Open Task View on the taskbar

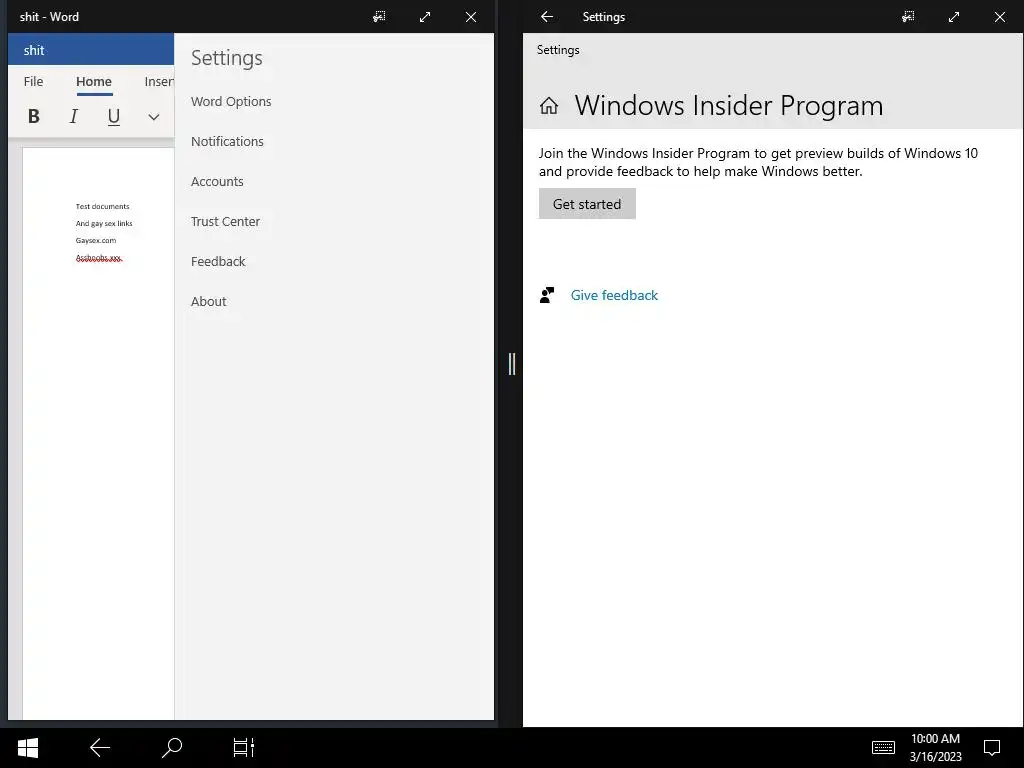click(244, 748)
